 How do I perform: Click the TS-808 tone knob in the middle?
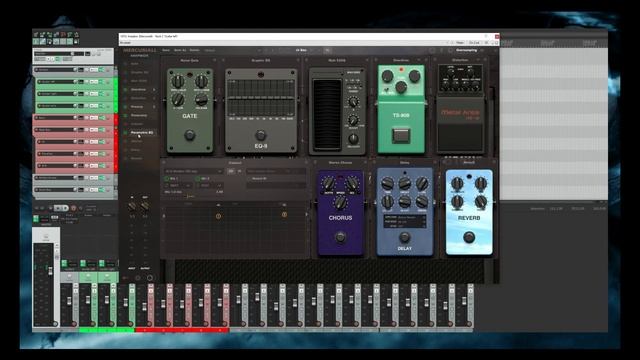[401, 87]
